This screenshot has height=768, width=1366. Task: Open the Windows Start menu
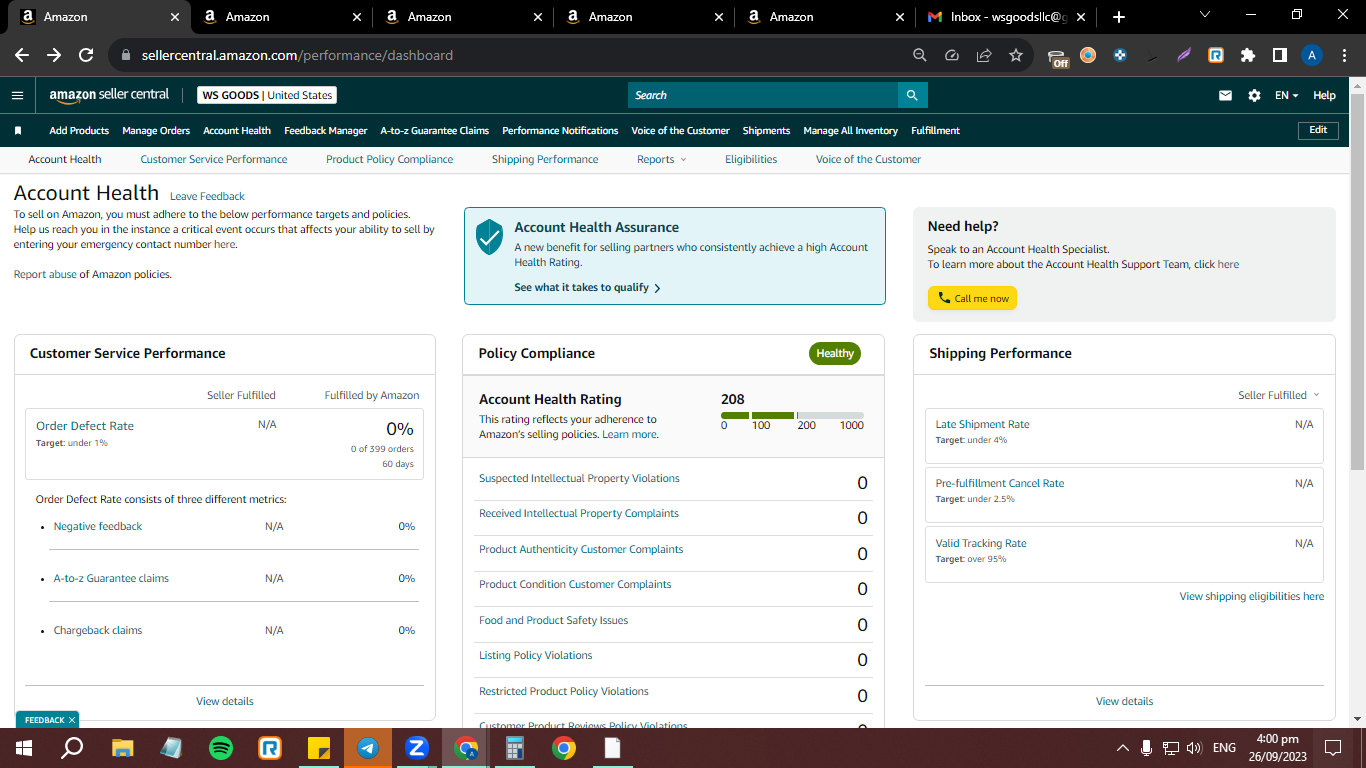click(24, 747)
